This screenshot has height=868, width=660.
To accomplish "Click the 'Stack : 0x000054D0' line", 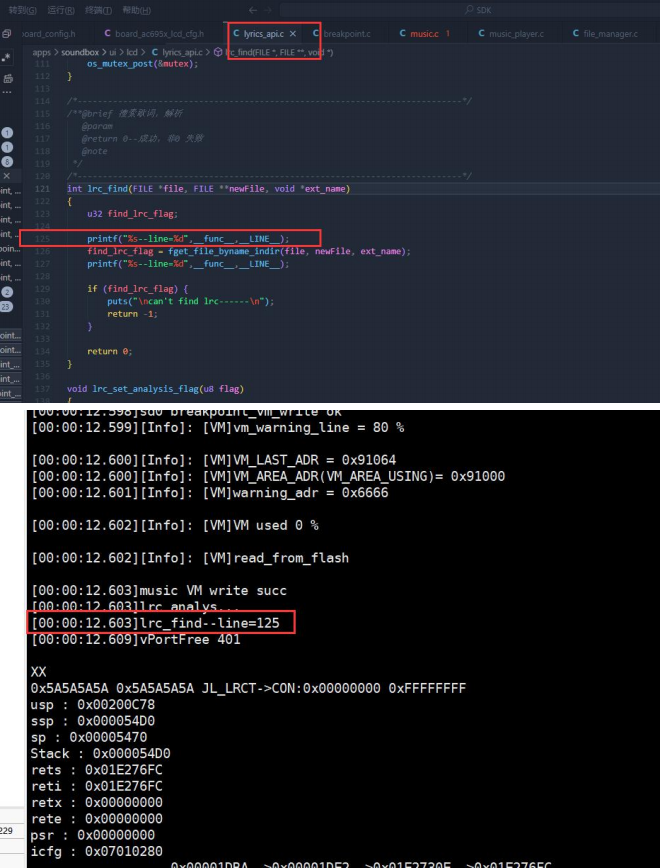I will click(100, 753).
